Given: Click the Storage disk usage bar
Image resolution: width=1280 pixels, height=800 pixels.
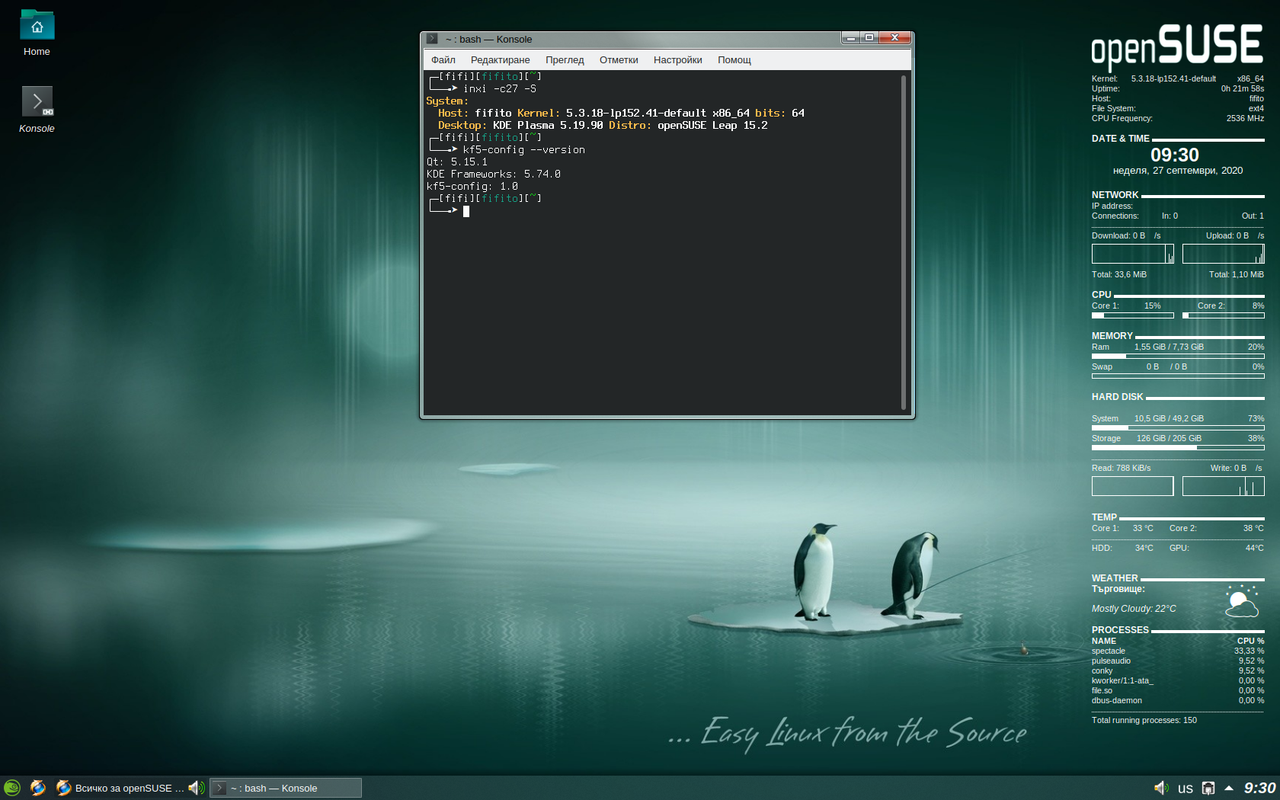Looking at the screenshot, I should pos(1178,448).
